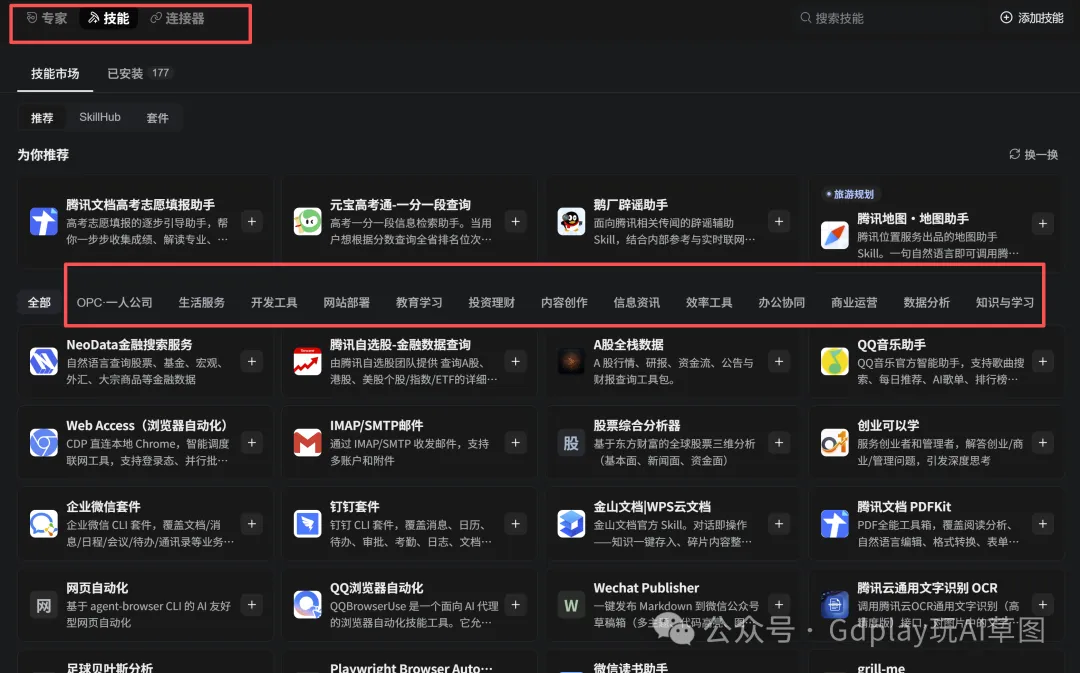The width and height of the screenshot is (1080, 673).
Task: Filter by 信息资讯 category
Action: (x=636, y=302)
